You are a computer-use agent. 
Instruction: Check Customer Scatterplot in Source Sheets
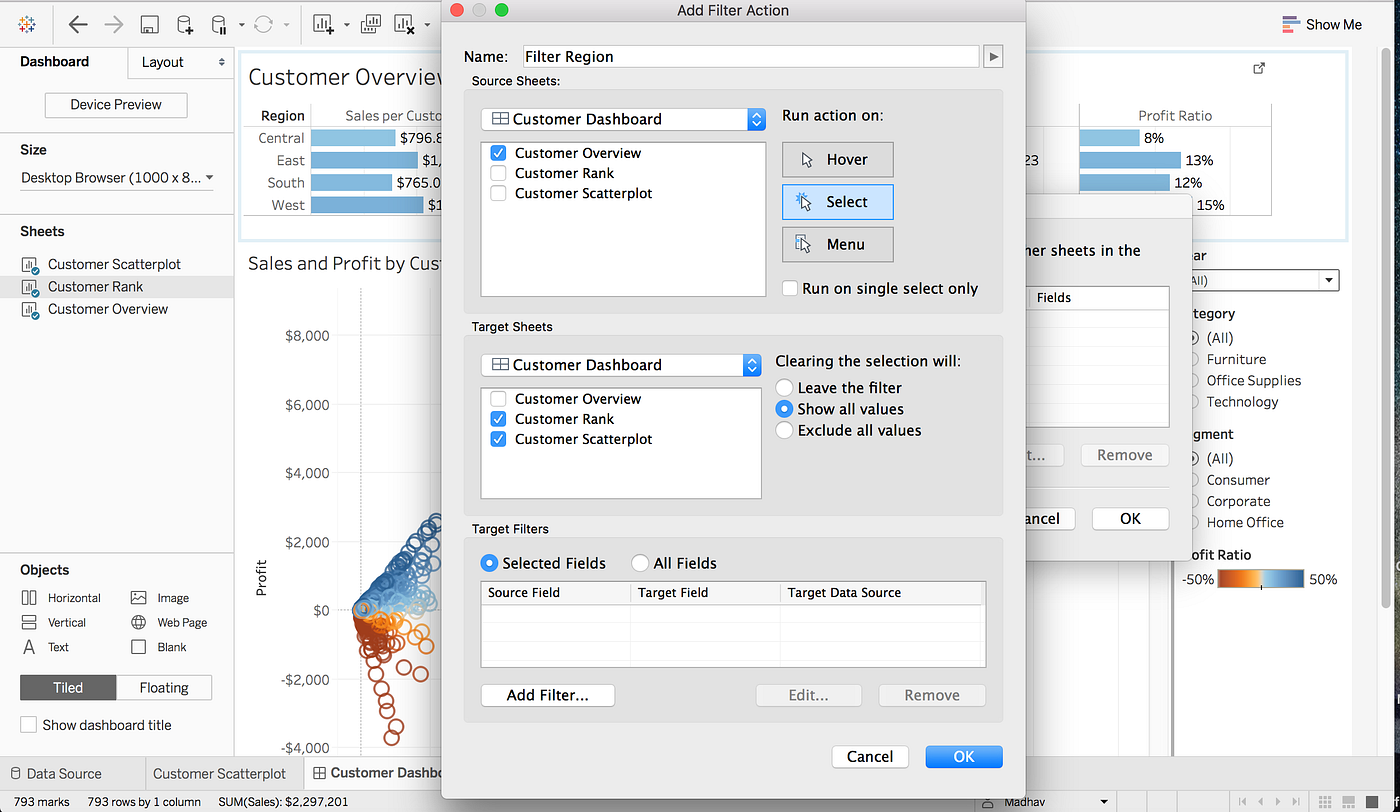click(498, 193)
